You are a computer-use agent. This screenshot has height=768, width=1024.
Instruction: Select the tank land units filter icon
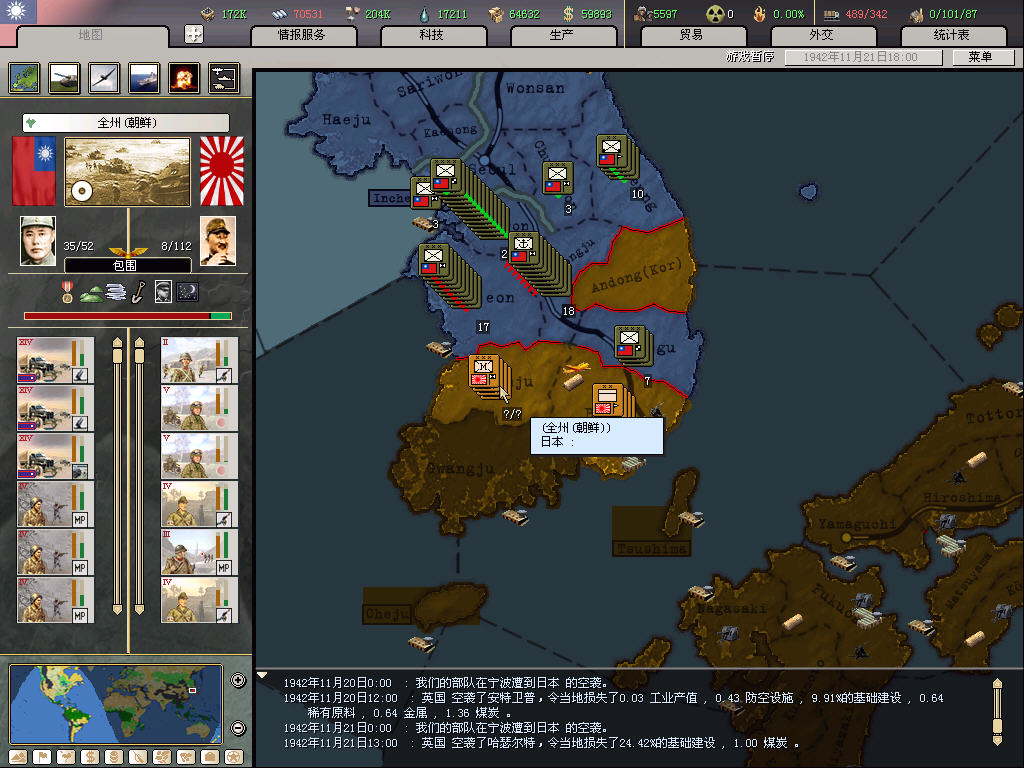(x=64, y=77)
